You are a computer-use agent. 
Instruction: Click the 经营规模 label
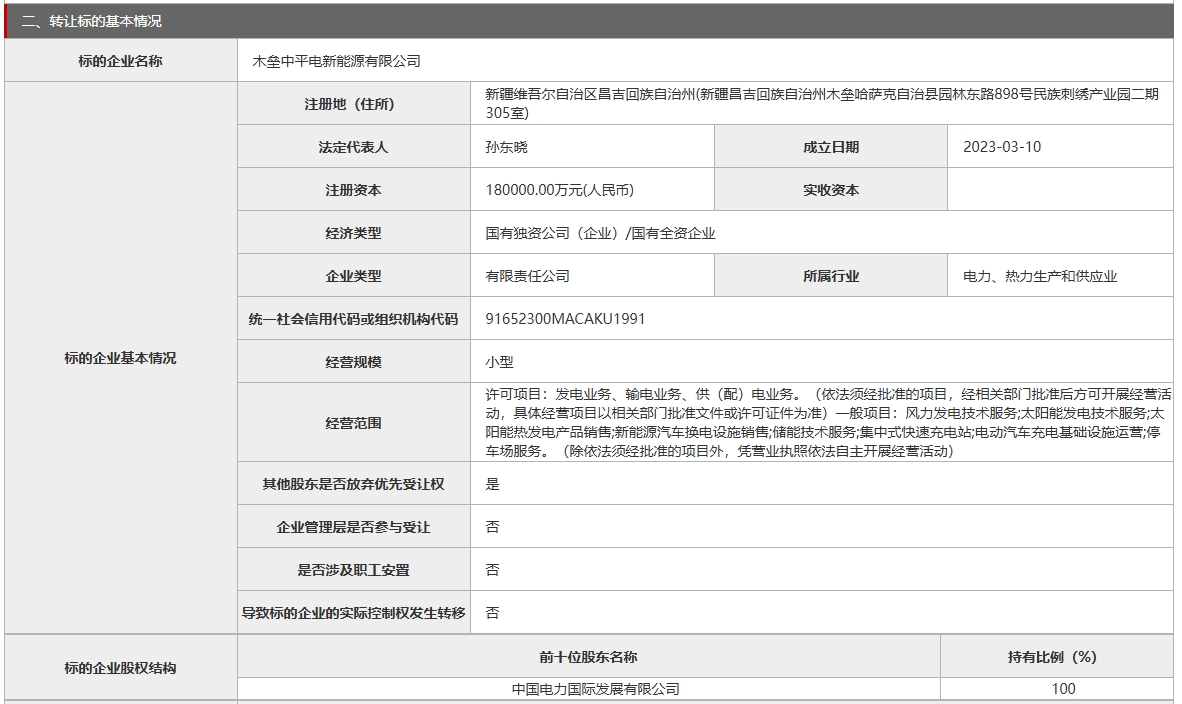point(354,362)
